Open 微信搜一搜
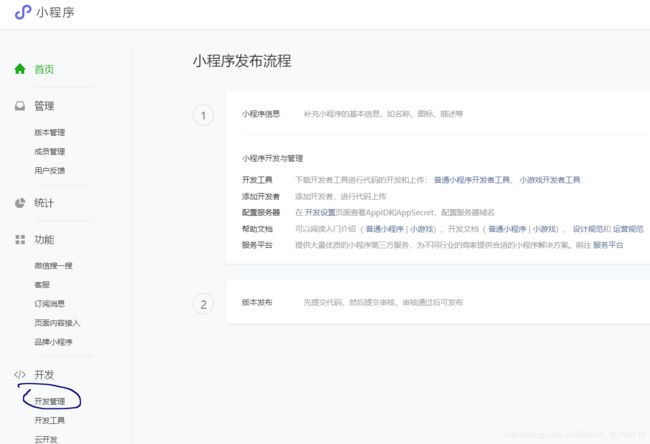 coord(53,266)
